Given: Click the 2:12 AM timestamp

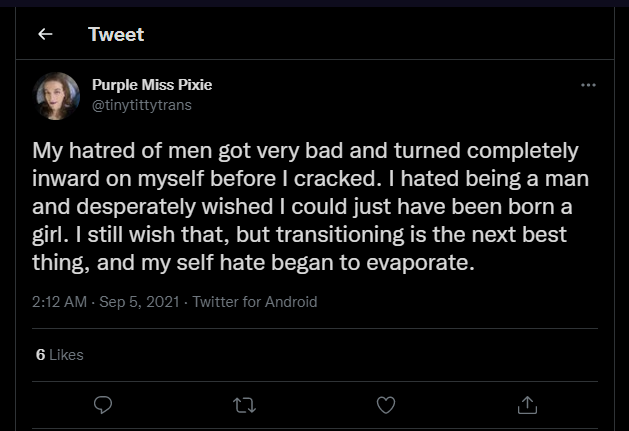Looking at the screenshot, I should tap(60, 301).
